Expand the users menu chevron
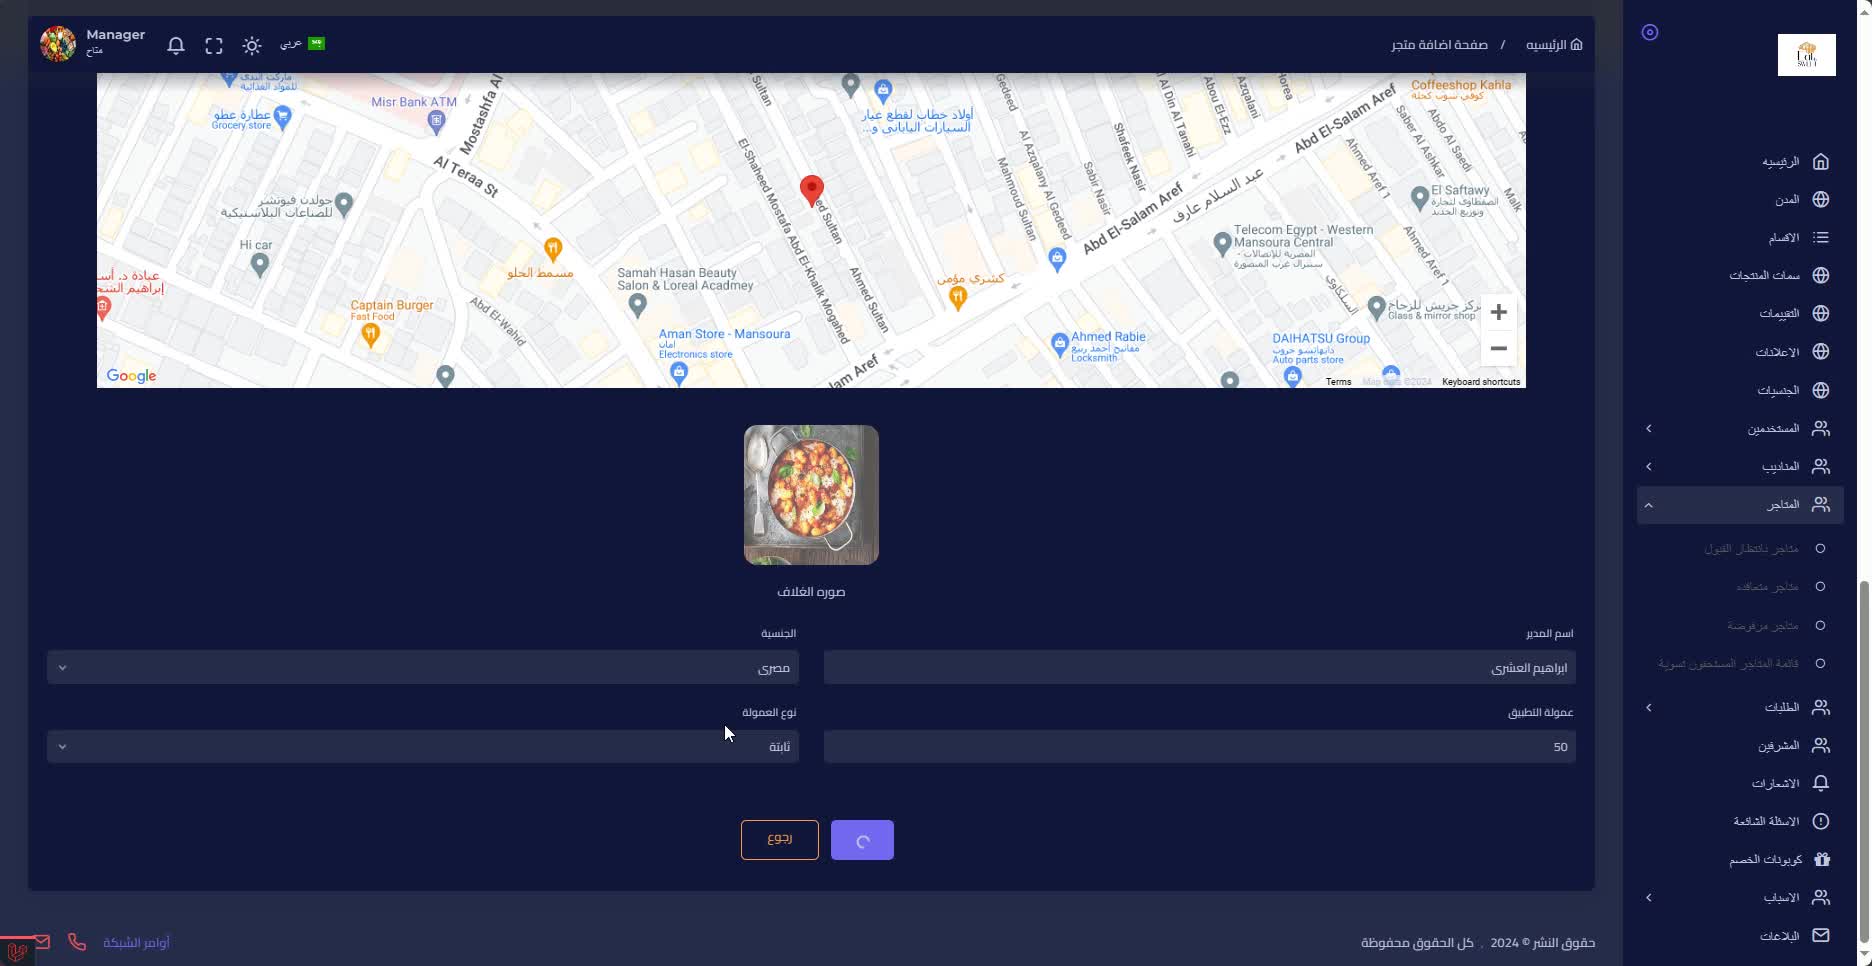This screenshot has width=1872, height=966. [1649, 429]
